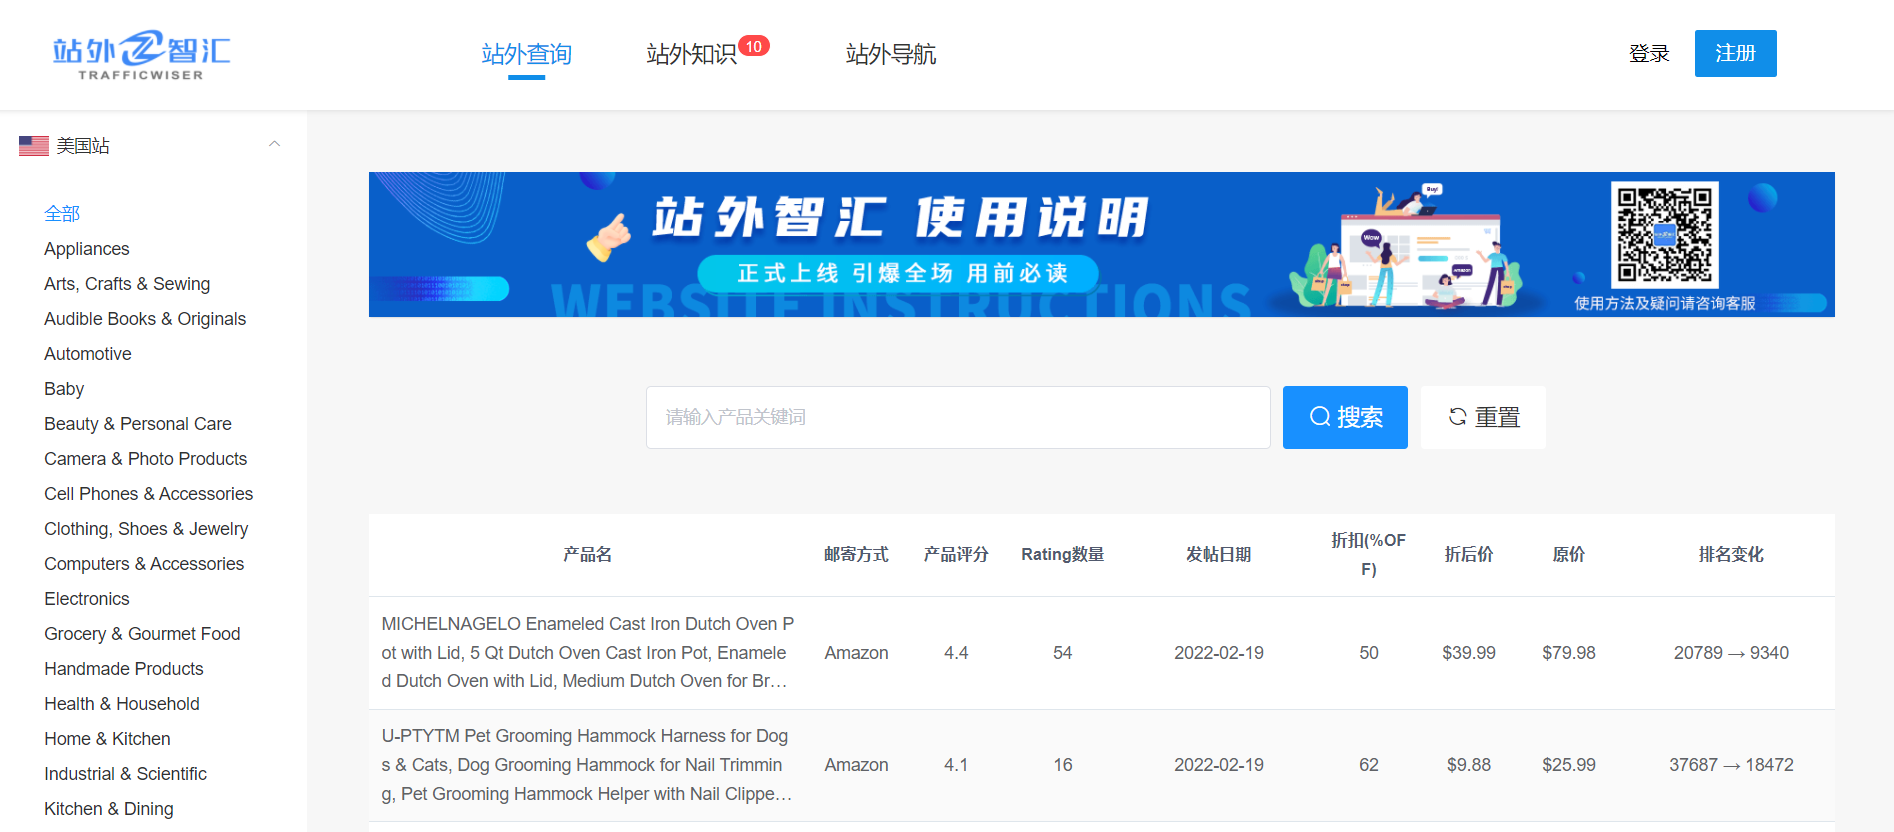1894x832 pixels.
Task: Switch to the 站外查询 tab
Action: (x=526, y=54)
